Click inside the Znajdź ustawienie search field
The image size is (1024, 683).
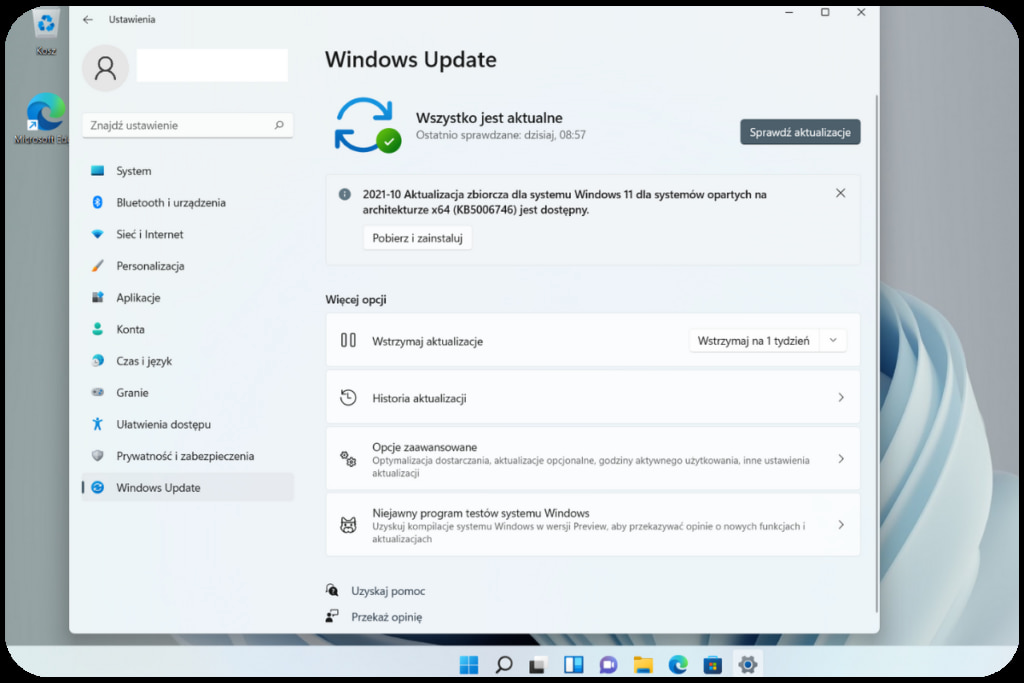click(187, 125)
